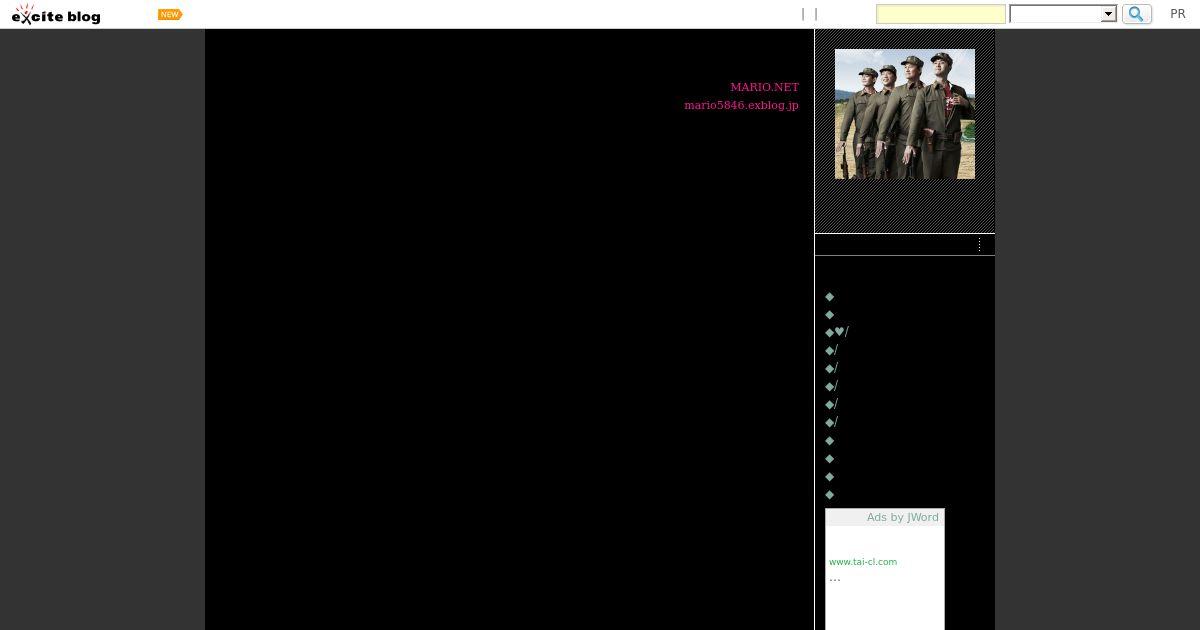Open the diamond heart sidebar entry
This screenshot has height=630, width=1200.
(x=837, y=332)
